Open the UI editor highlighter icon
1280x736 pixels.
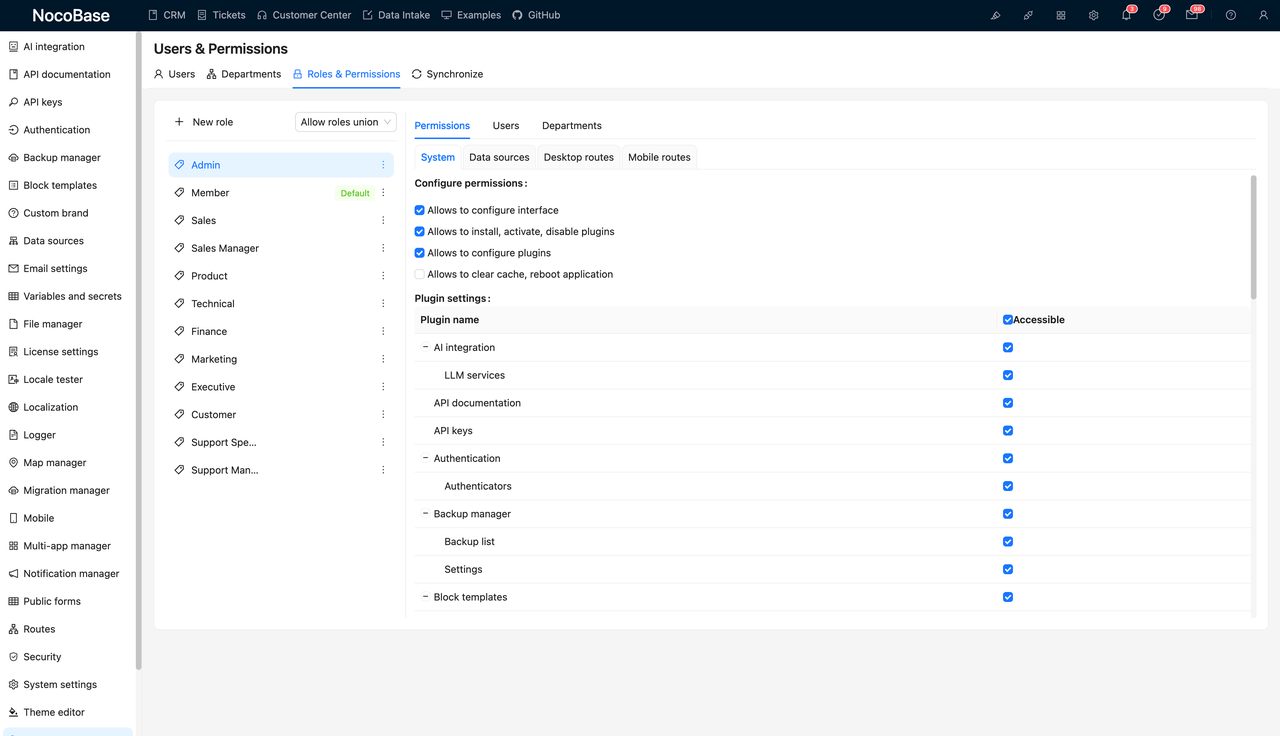[x=995, y=15]
